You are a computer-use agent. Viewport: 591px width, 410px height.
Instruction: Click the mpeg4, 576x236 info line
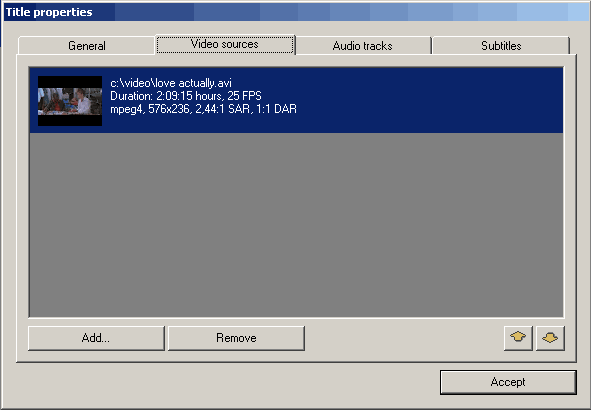(x=204, y=109)
